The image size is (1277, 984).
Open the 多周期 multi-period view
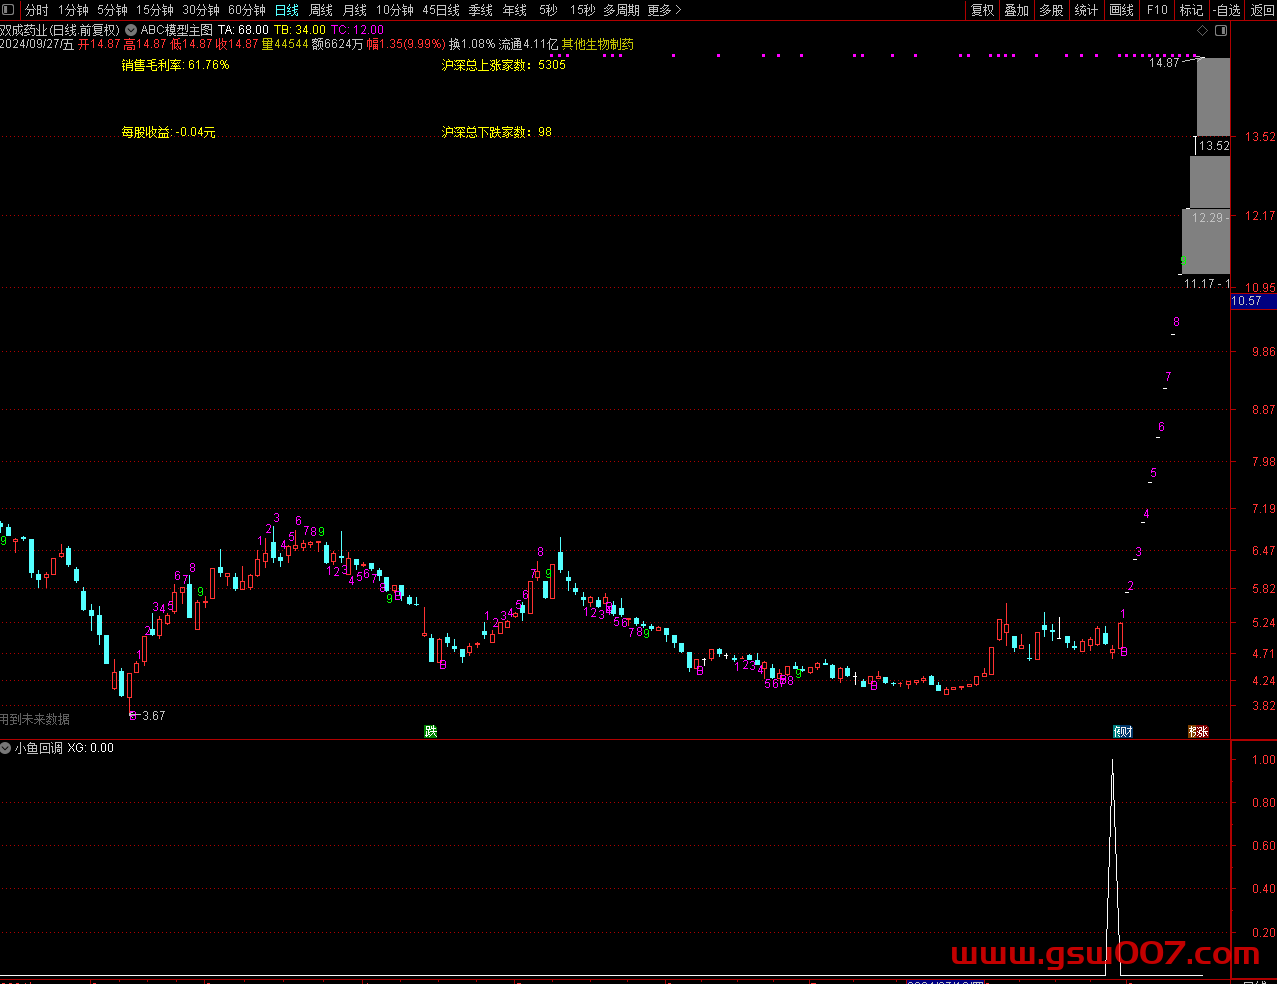[x=621, y=10]
